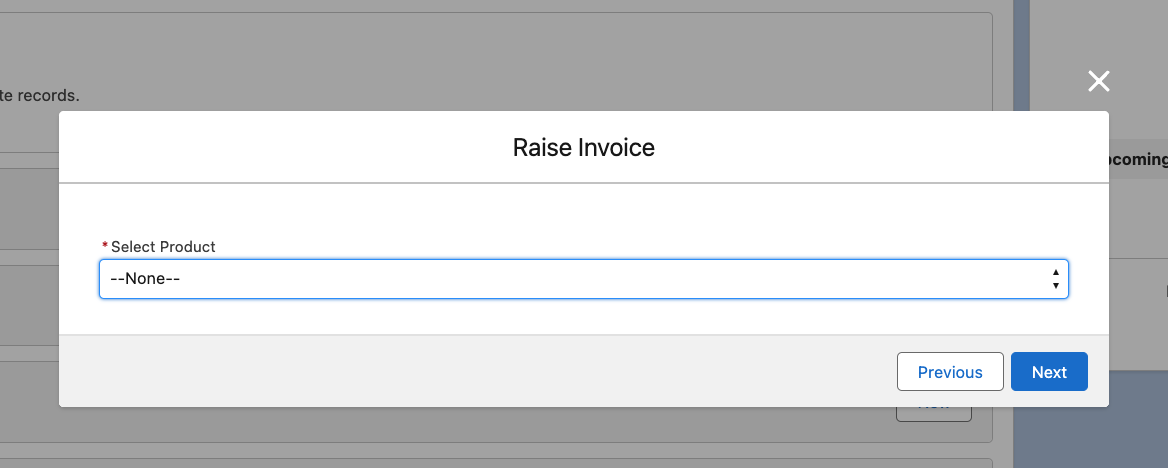Click the hidden button peeking below Previous
This screenshot has height=468, width=1168.
point(933,410)
